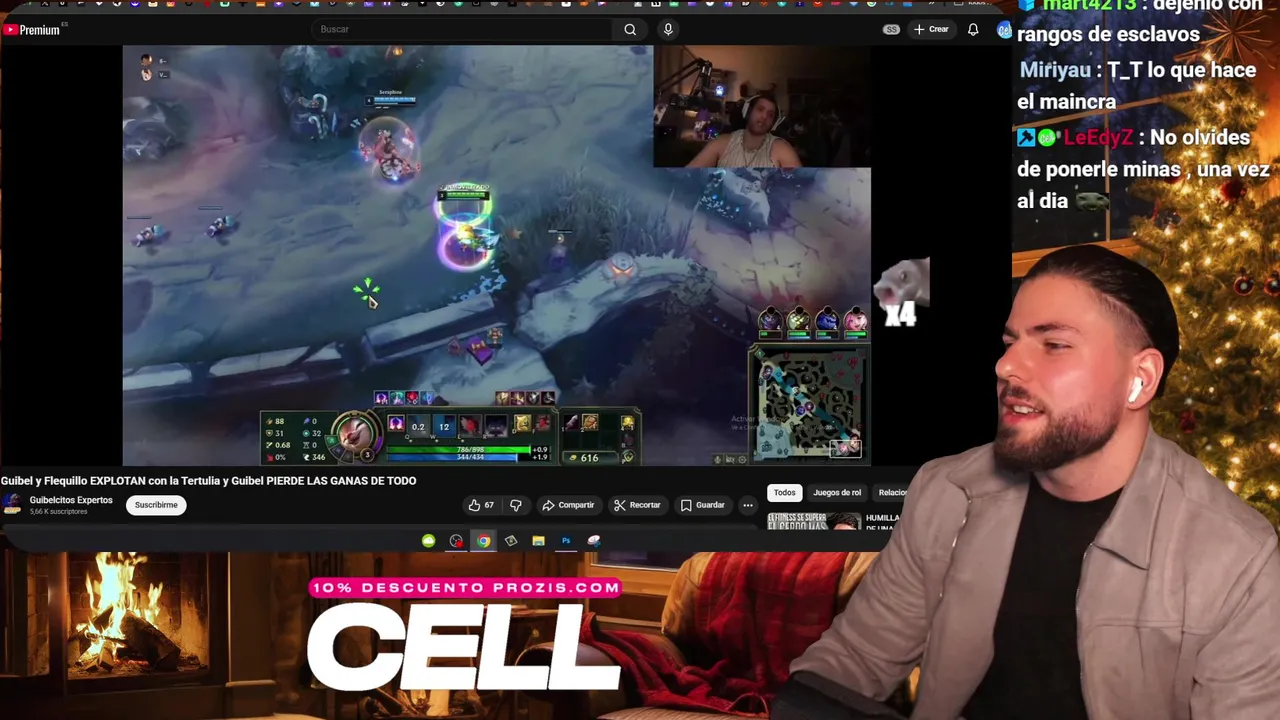The width and height of the screenshot is (1280, 720).
Task: Click the Guibelcitos Expertos channel avatar
Action: click(x=12, y=505)
